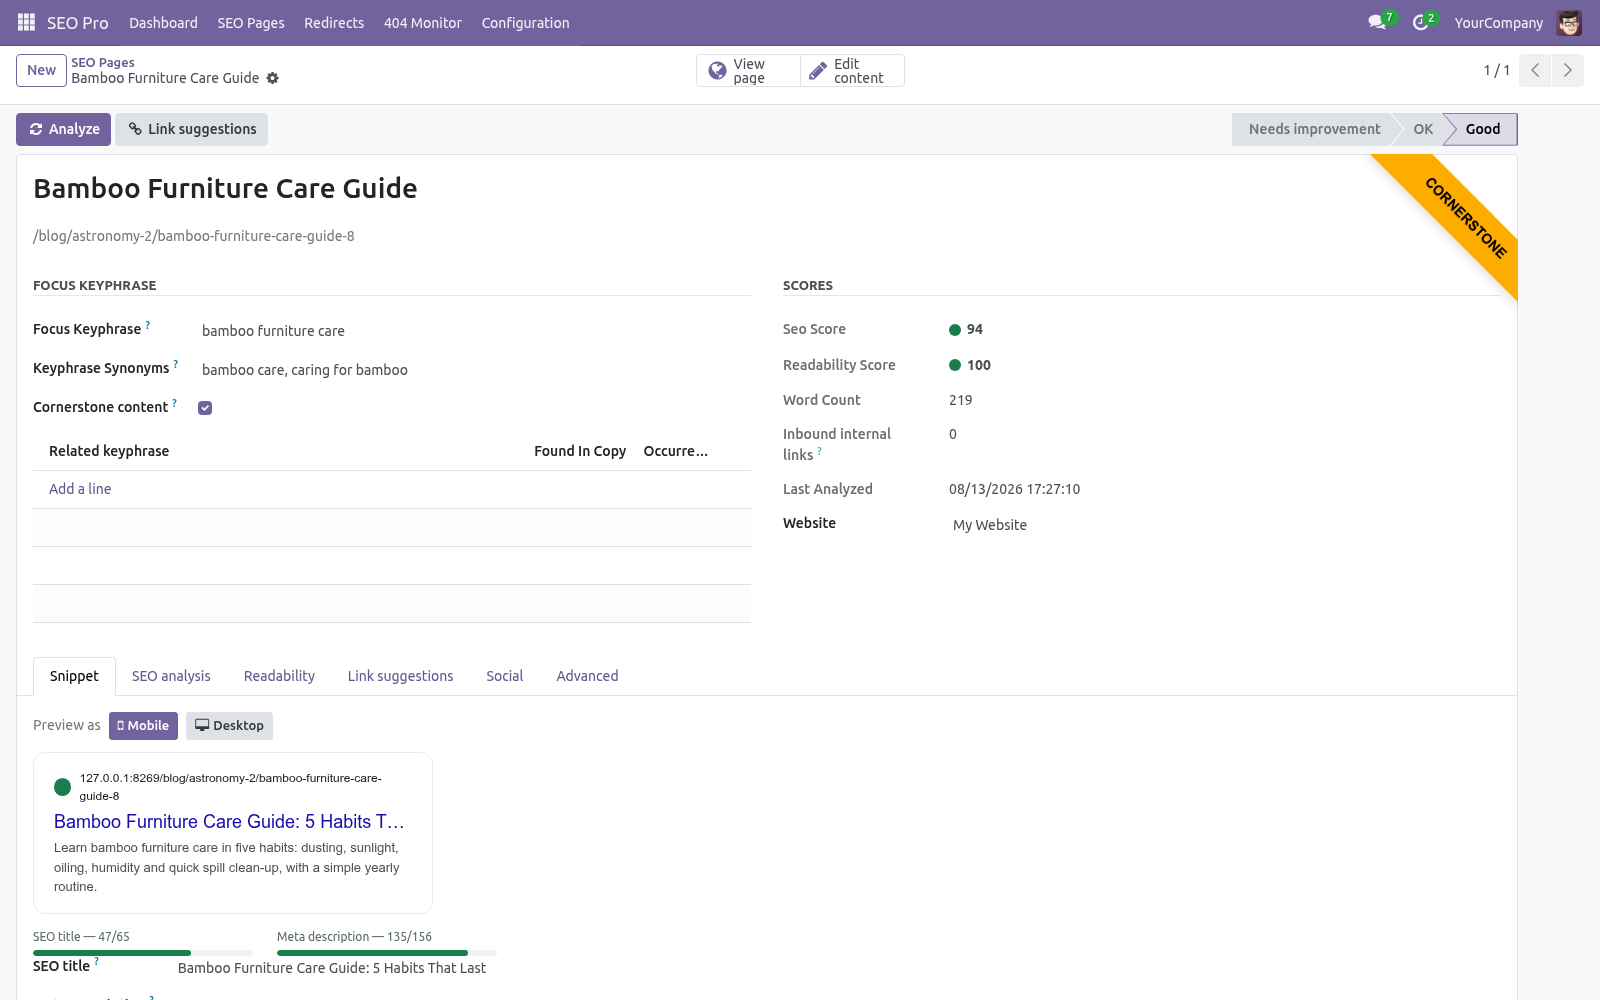1600x1000 pixels.
Task: Open the apps grid menu icon
Action: 26,22
